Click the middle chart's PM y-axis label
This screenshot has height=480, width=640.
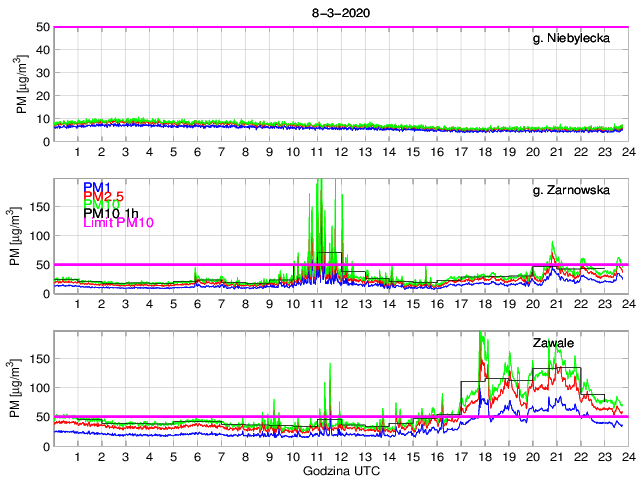point(21,237)
